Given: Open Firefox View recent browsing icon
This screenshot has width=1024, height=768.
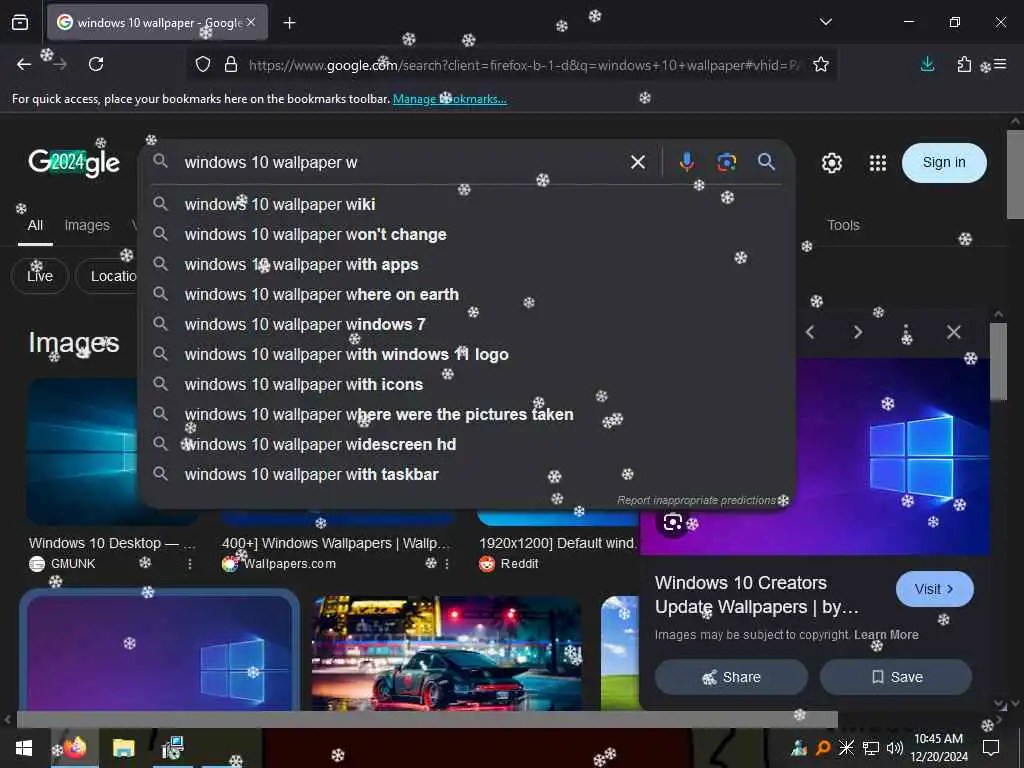Looking at the screenshot, I should click(20, 23).
